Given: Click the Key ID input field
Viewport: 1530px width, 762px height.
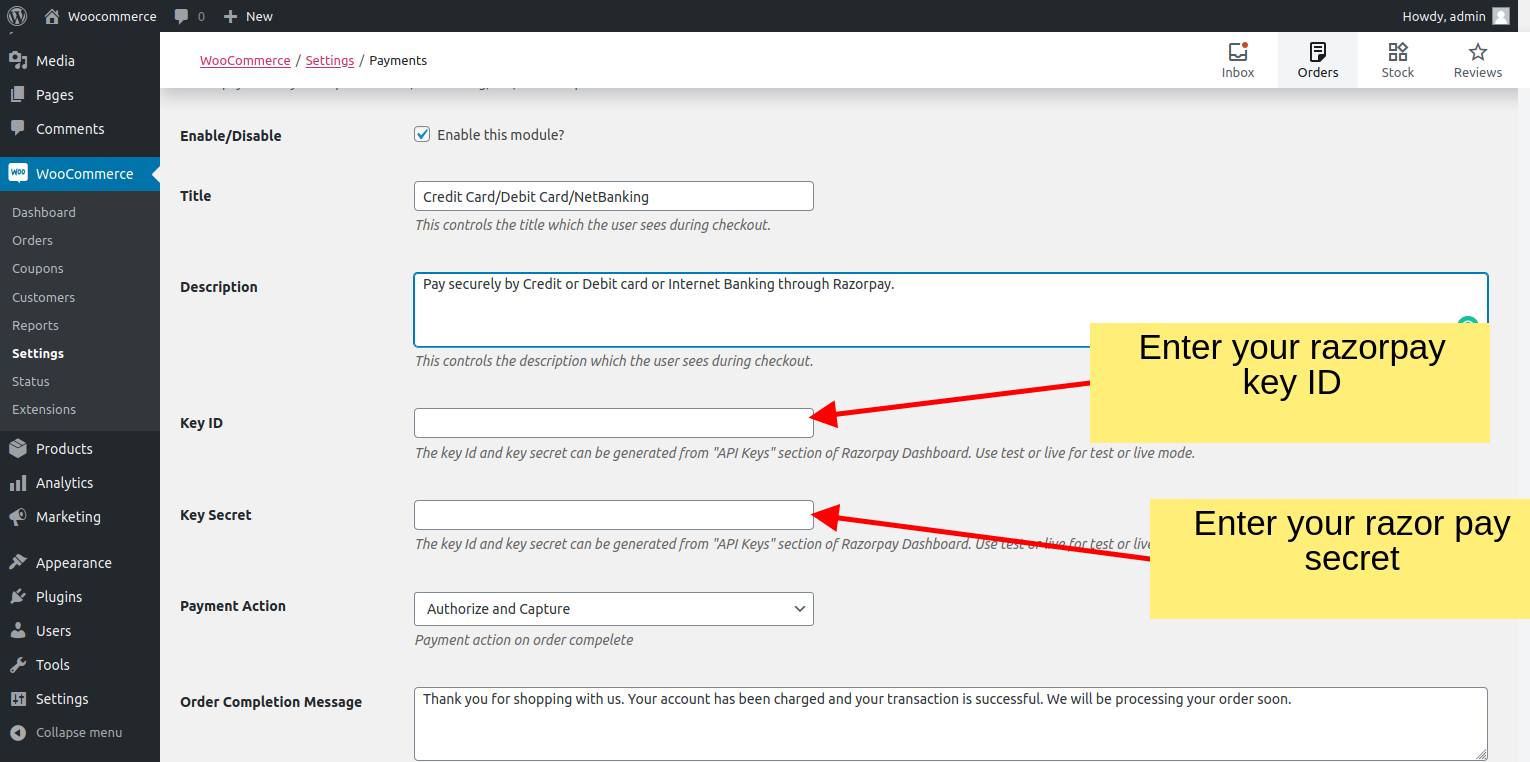Looking at the screenshot, I should [x=614, y=423].
